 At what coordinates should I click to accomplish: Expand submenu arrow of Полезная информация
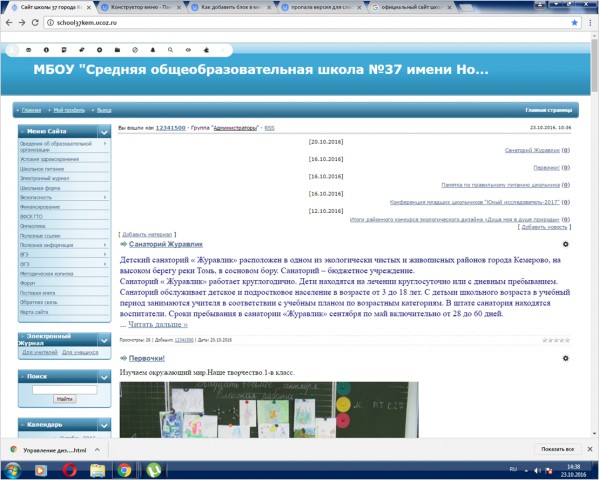click(105, 245)
